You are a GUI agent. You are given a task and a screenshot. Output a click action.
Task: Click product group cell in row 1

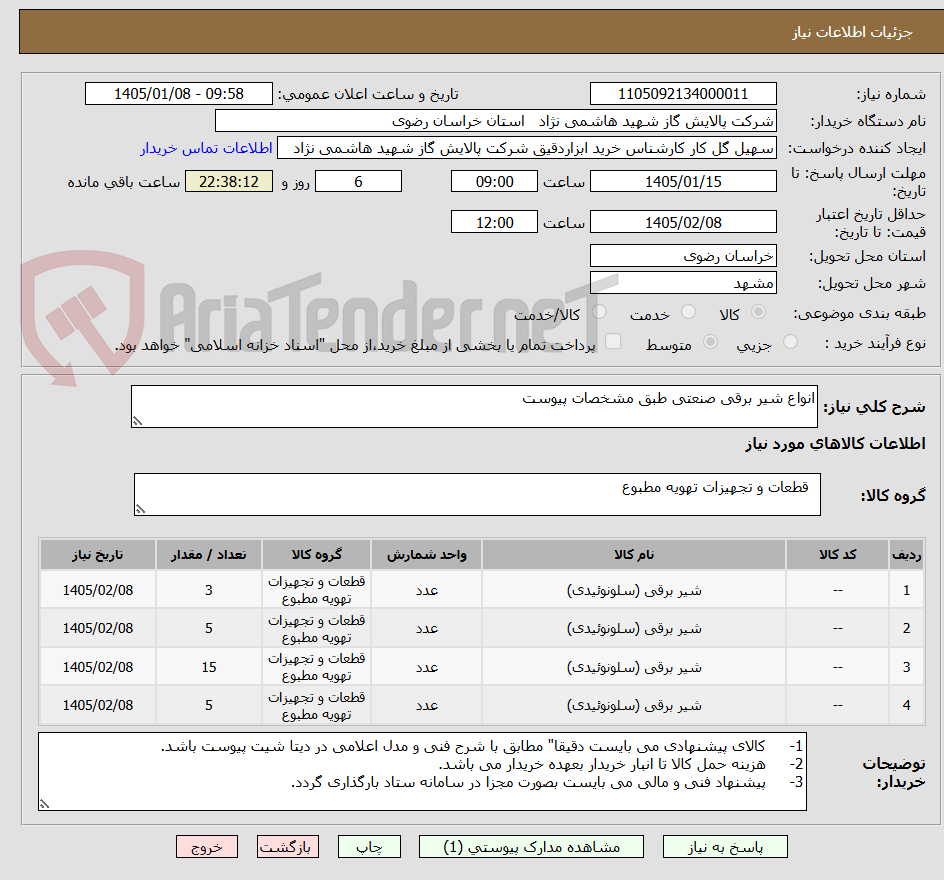coord(317,590)
